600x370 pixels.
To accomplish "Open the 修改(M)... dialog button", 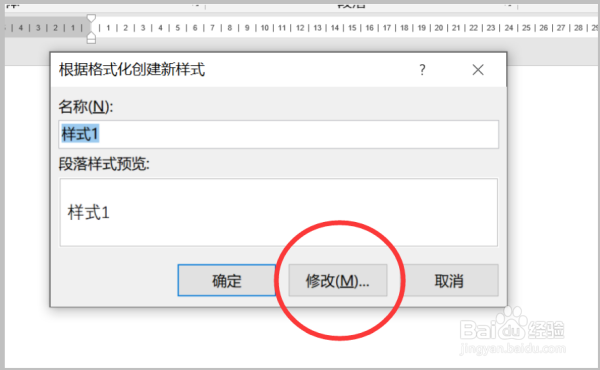I will pyautogui.click(x=338, y=280).
